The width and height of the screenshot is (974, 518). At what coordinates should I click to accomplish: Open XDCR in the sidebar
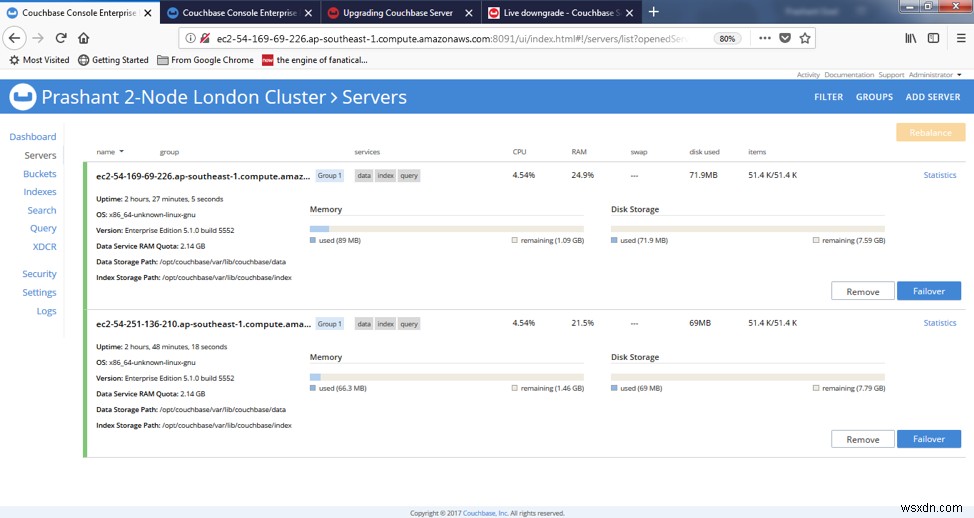tap(44, 247)
